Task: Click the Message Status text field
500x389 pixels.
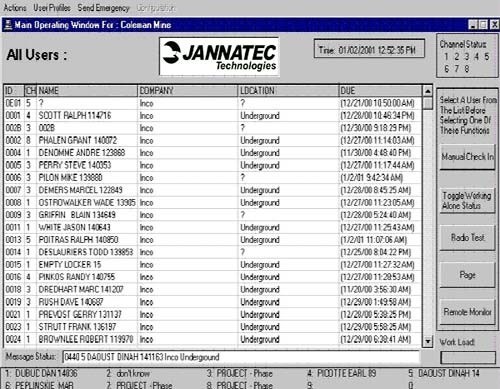Action: (x=241, y=357)
